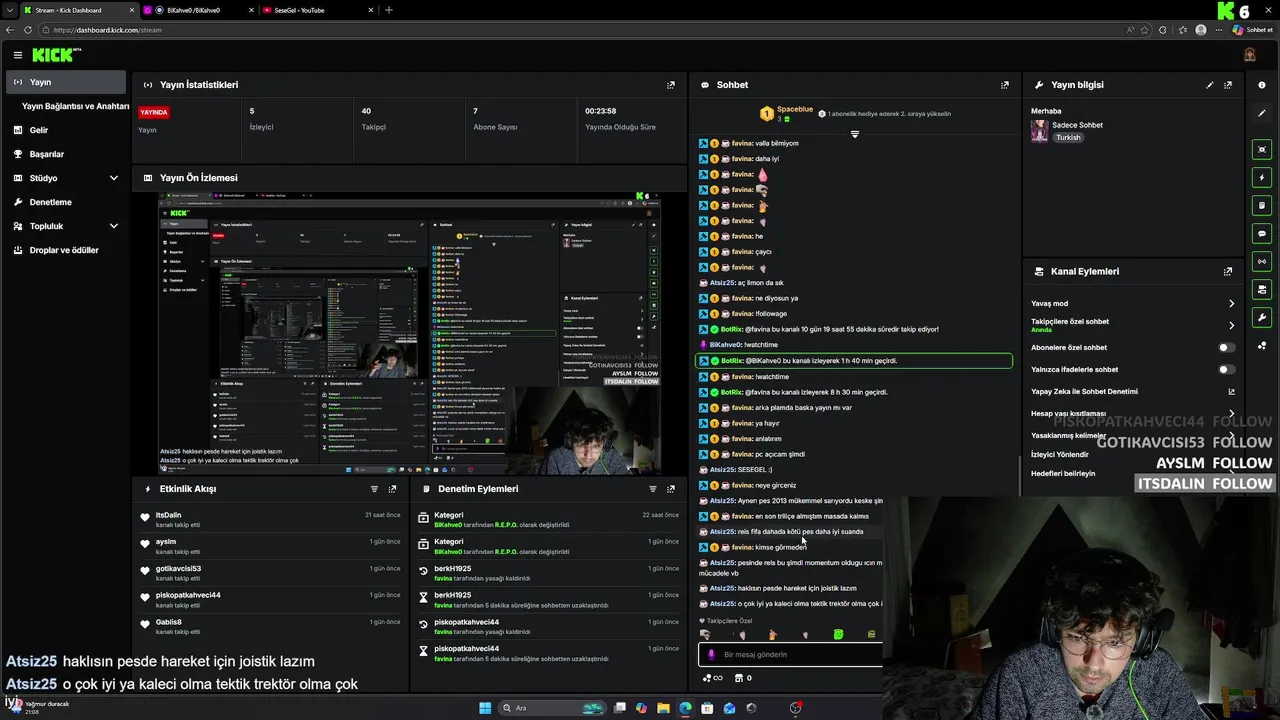Click the pencil icon in right toolbar
Image resolution: width=1280 pixels, height=720 pixels.
pos(1262,113)
